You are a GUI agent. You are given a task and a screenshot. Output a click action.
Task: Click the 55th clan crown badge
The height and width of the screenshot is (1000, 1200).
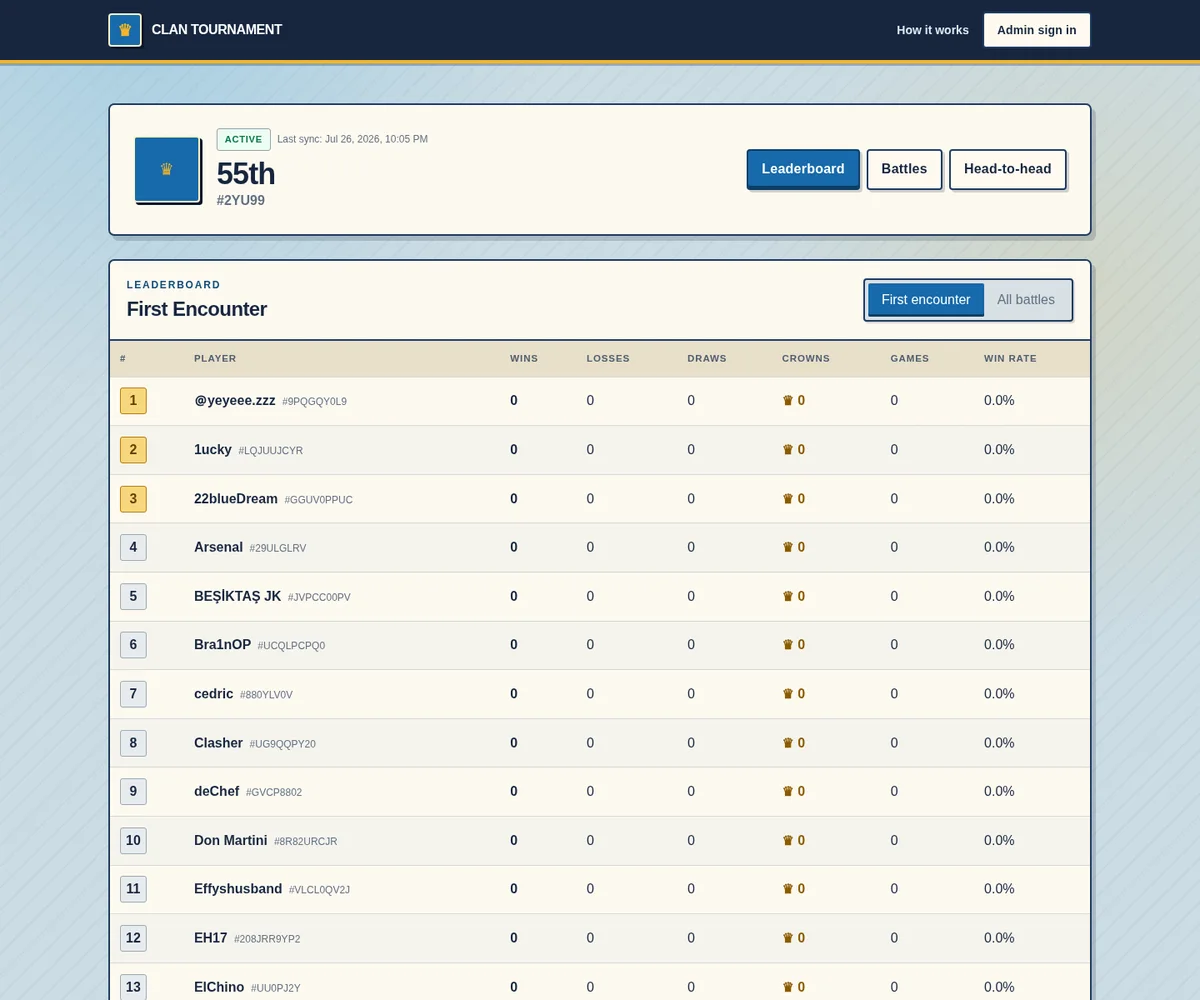click(167, 170)
